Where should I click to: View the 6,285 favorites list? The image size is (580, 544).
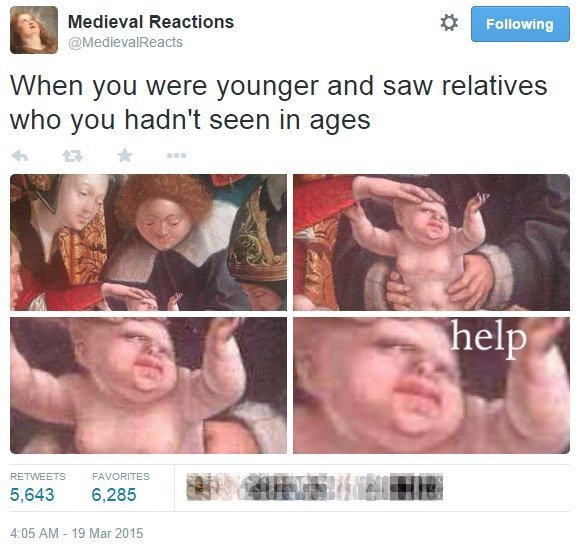pyautogui.click(x=114, y=494)
